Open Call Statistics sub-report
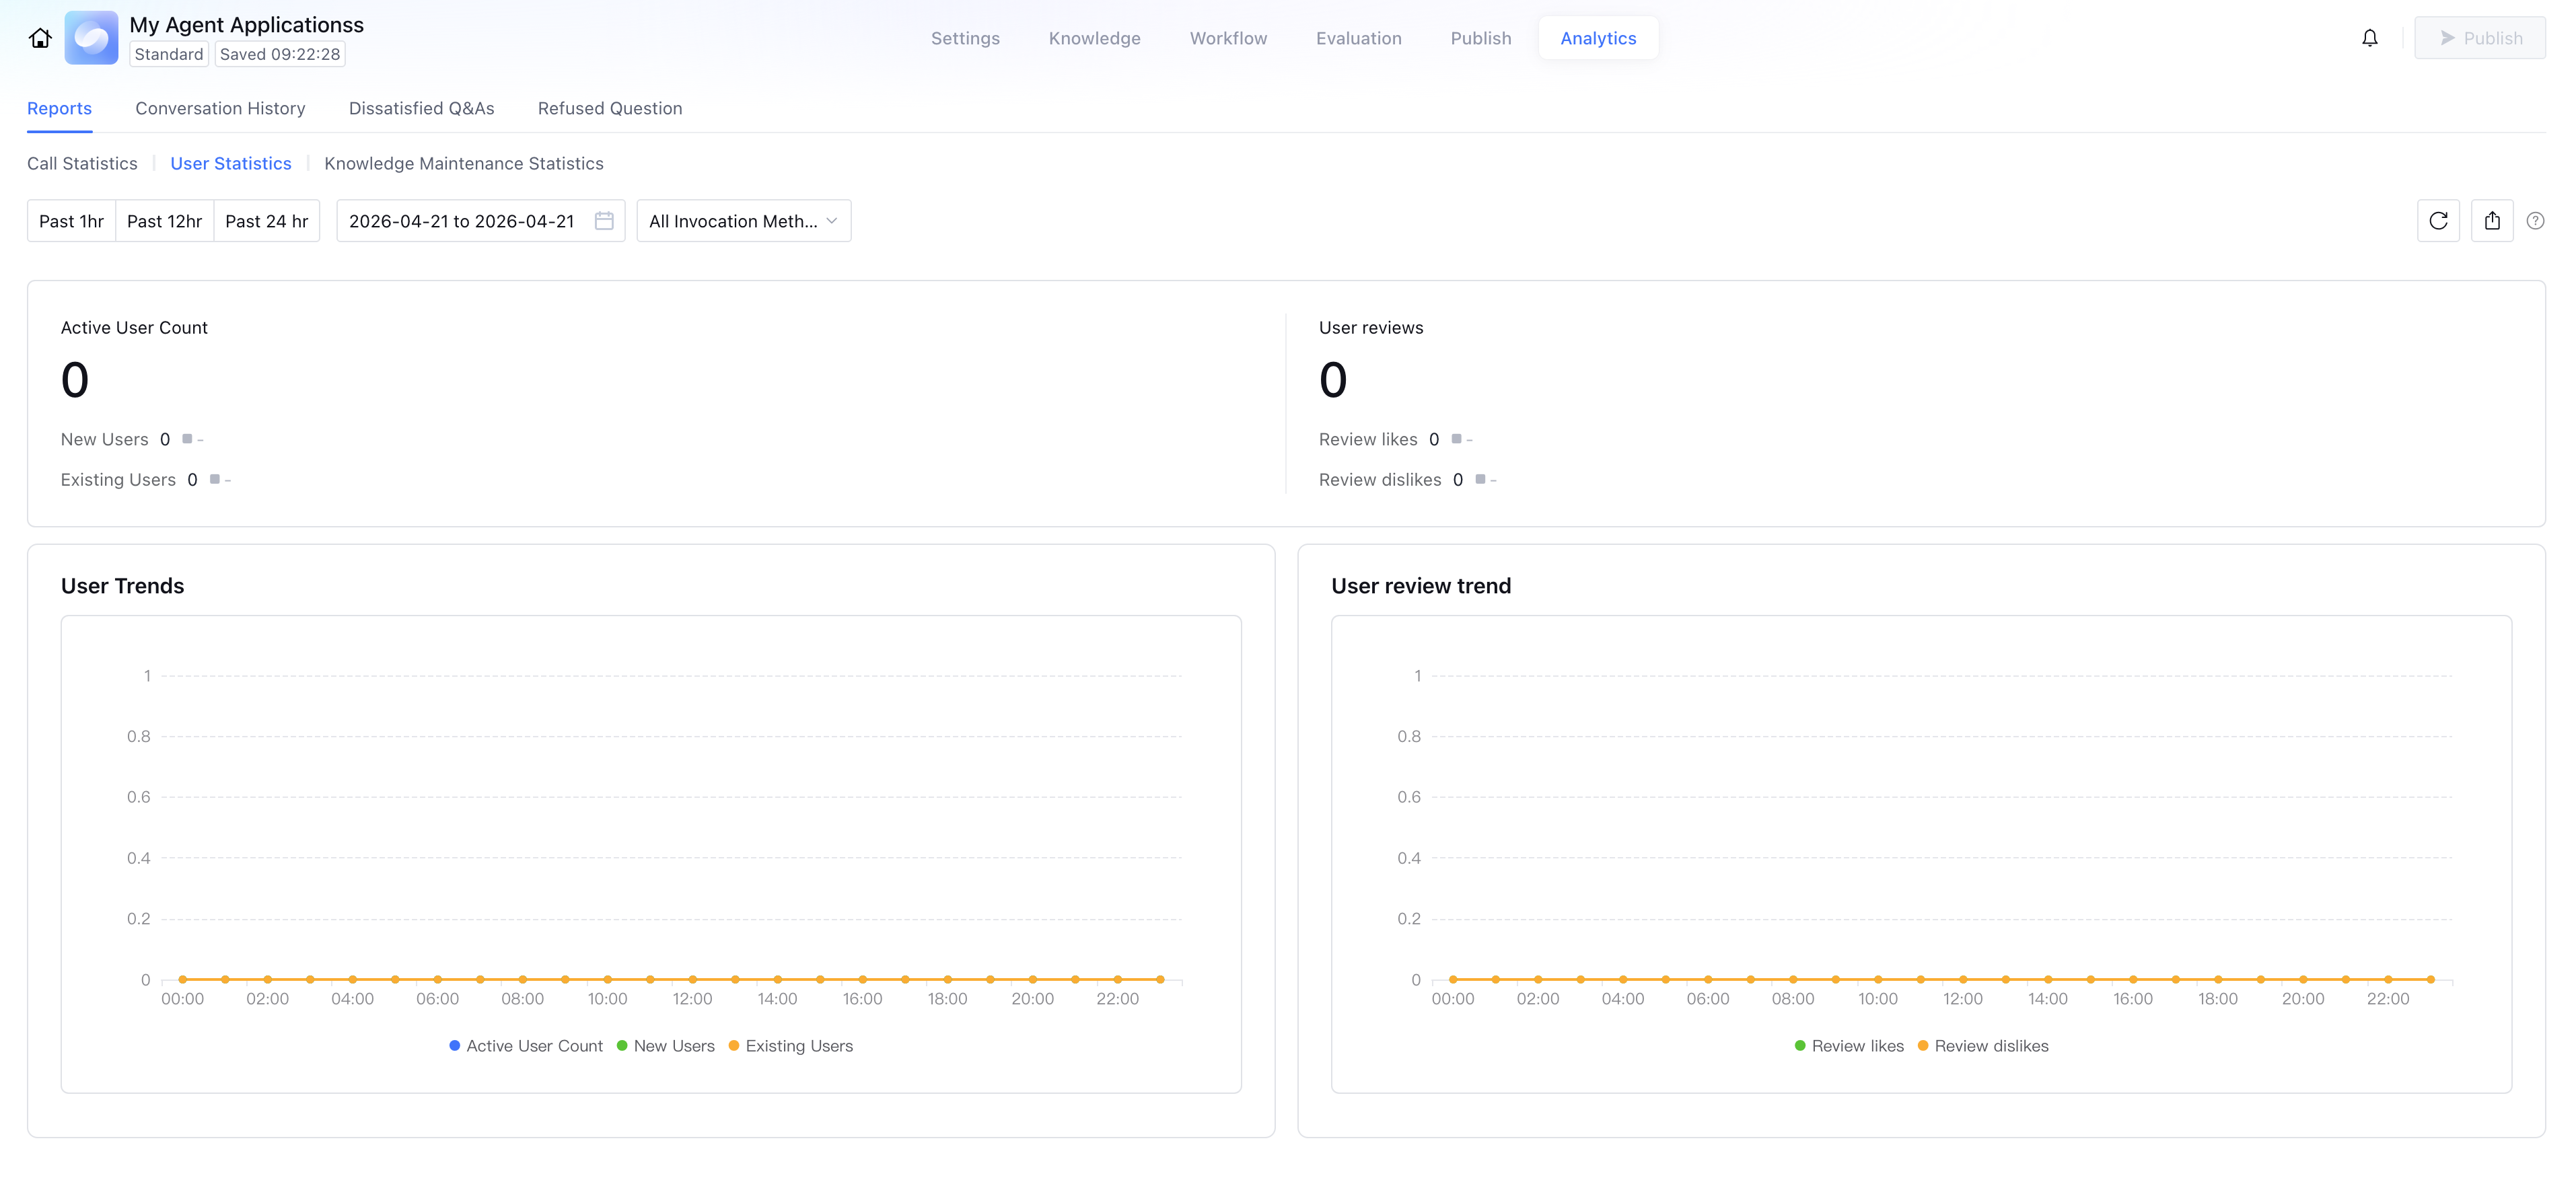The image size is (2576, 1184). click(82, 163)
